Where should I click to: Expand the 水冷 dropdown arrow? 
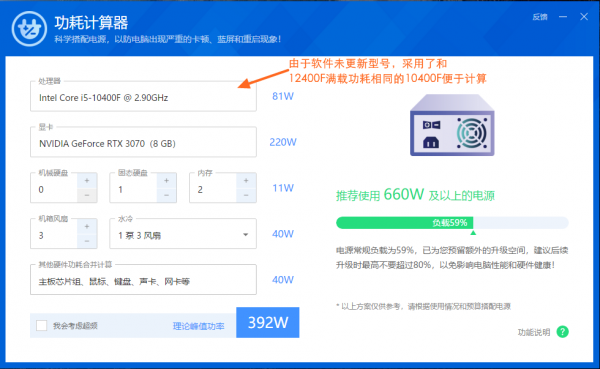point(246,235)
